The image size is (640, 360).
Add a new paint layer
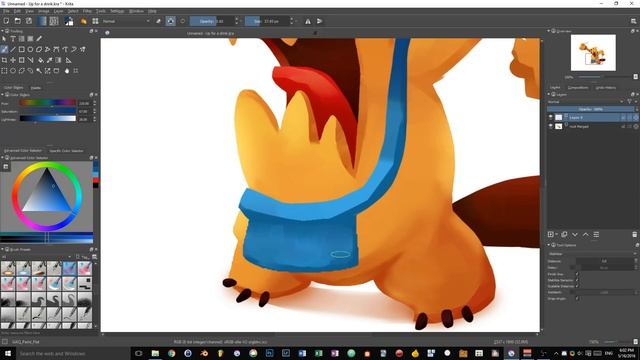coord(551,234)
